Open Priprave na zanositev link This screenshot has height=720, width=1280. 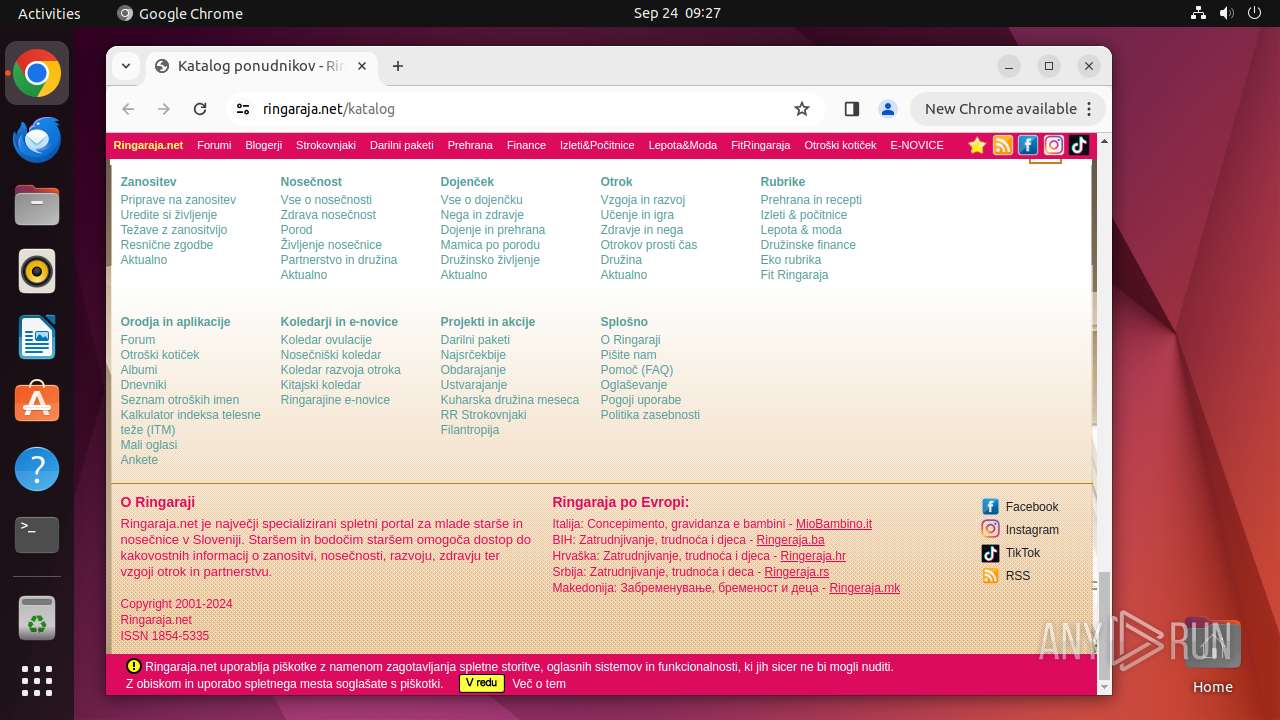[x=178, y=200]
